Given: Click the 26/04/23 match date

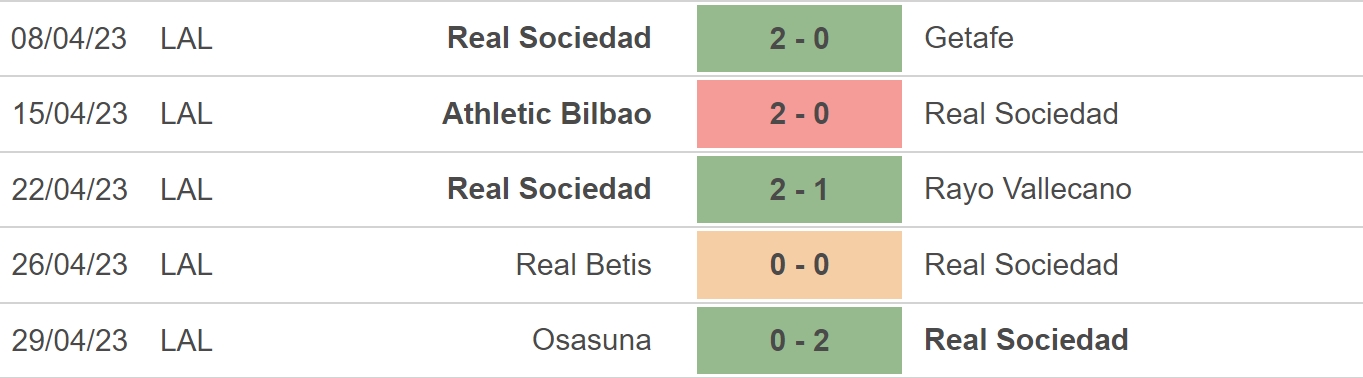Looking at the screenshot, I should pos(70,265).
